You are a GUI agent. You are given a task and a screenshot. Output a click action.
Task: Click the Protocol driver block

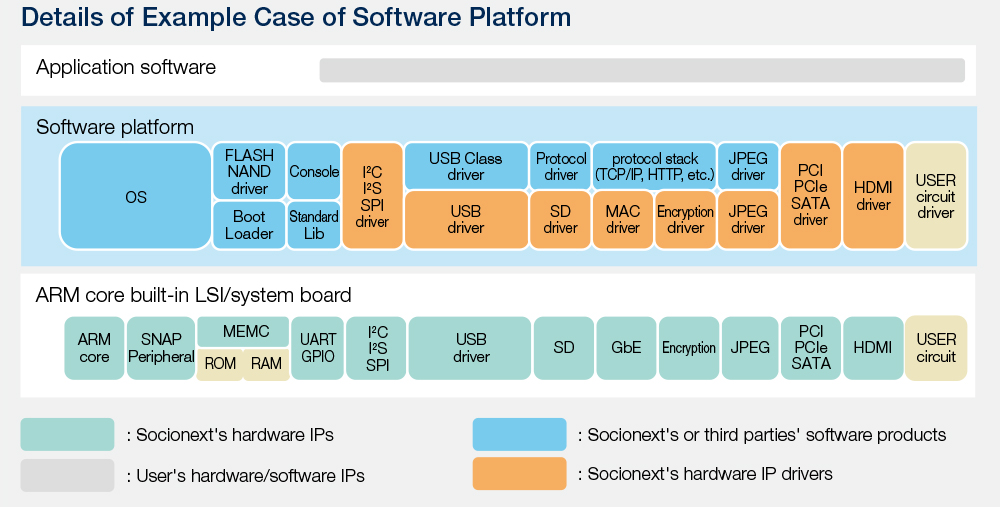[561, 166]
